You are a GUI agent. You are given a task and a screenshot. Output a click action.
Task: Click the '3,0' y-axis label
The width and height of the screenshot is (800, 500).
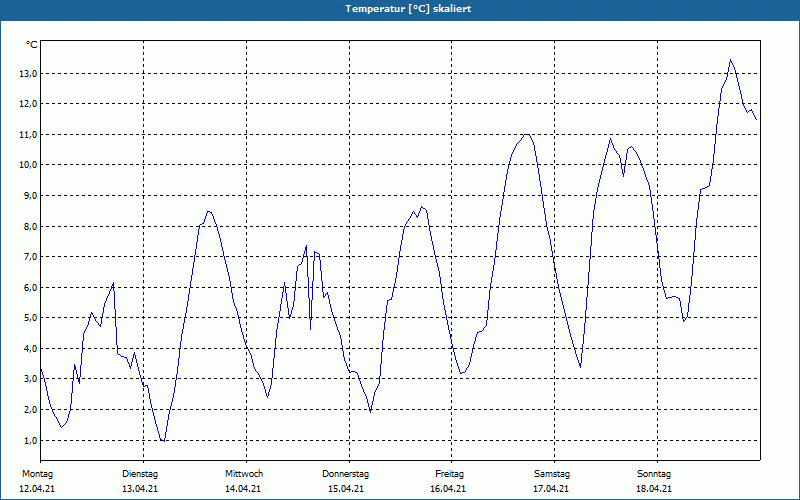coord(30,379)
